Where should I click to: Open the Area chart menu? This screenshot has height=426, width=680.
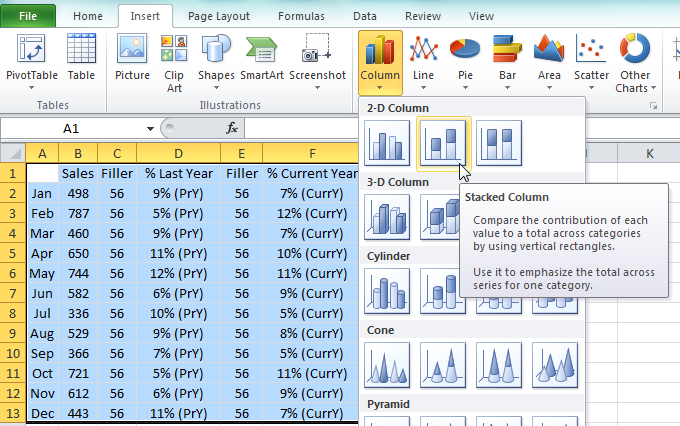(549, 62)
